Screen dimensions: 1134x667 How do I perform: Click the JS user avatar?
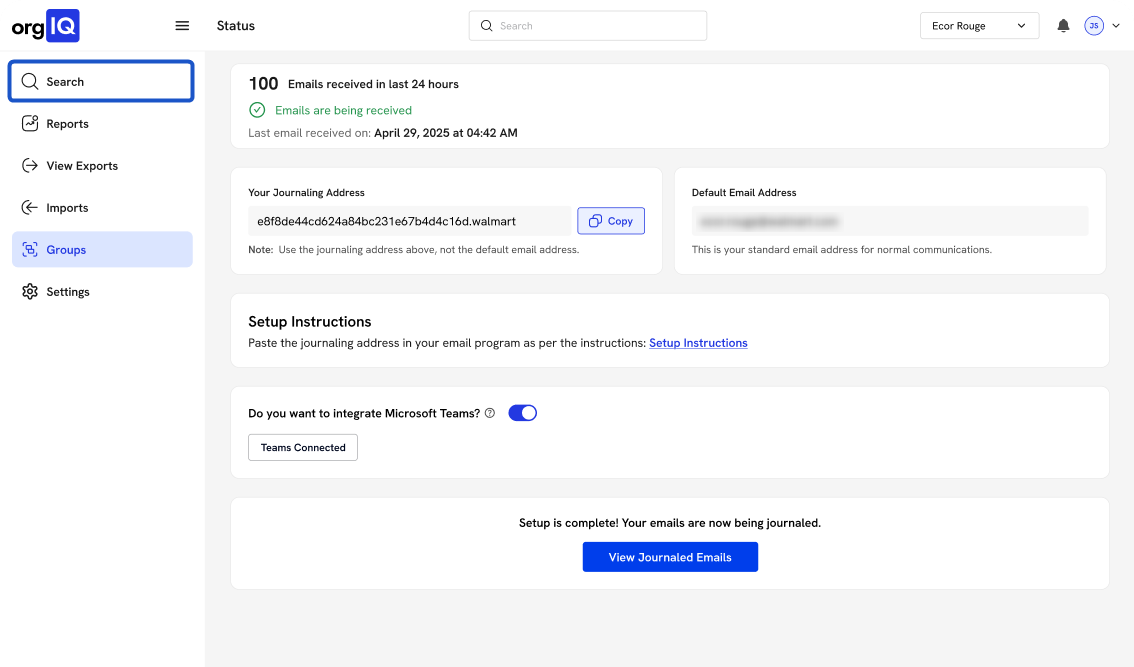pyautogui.click(x=1093, y=26)
